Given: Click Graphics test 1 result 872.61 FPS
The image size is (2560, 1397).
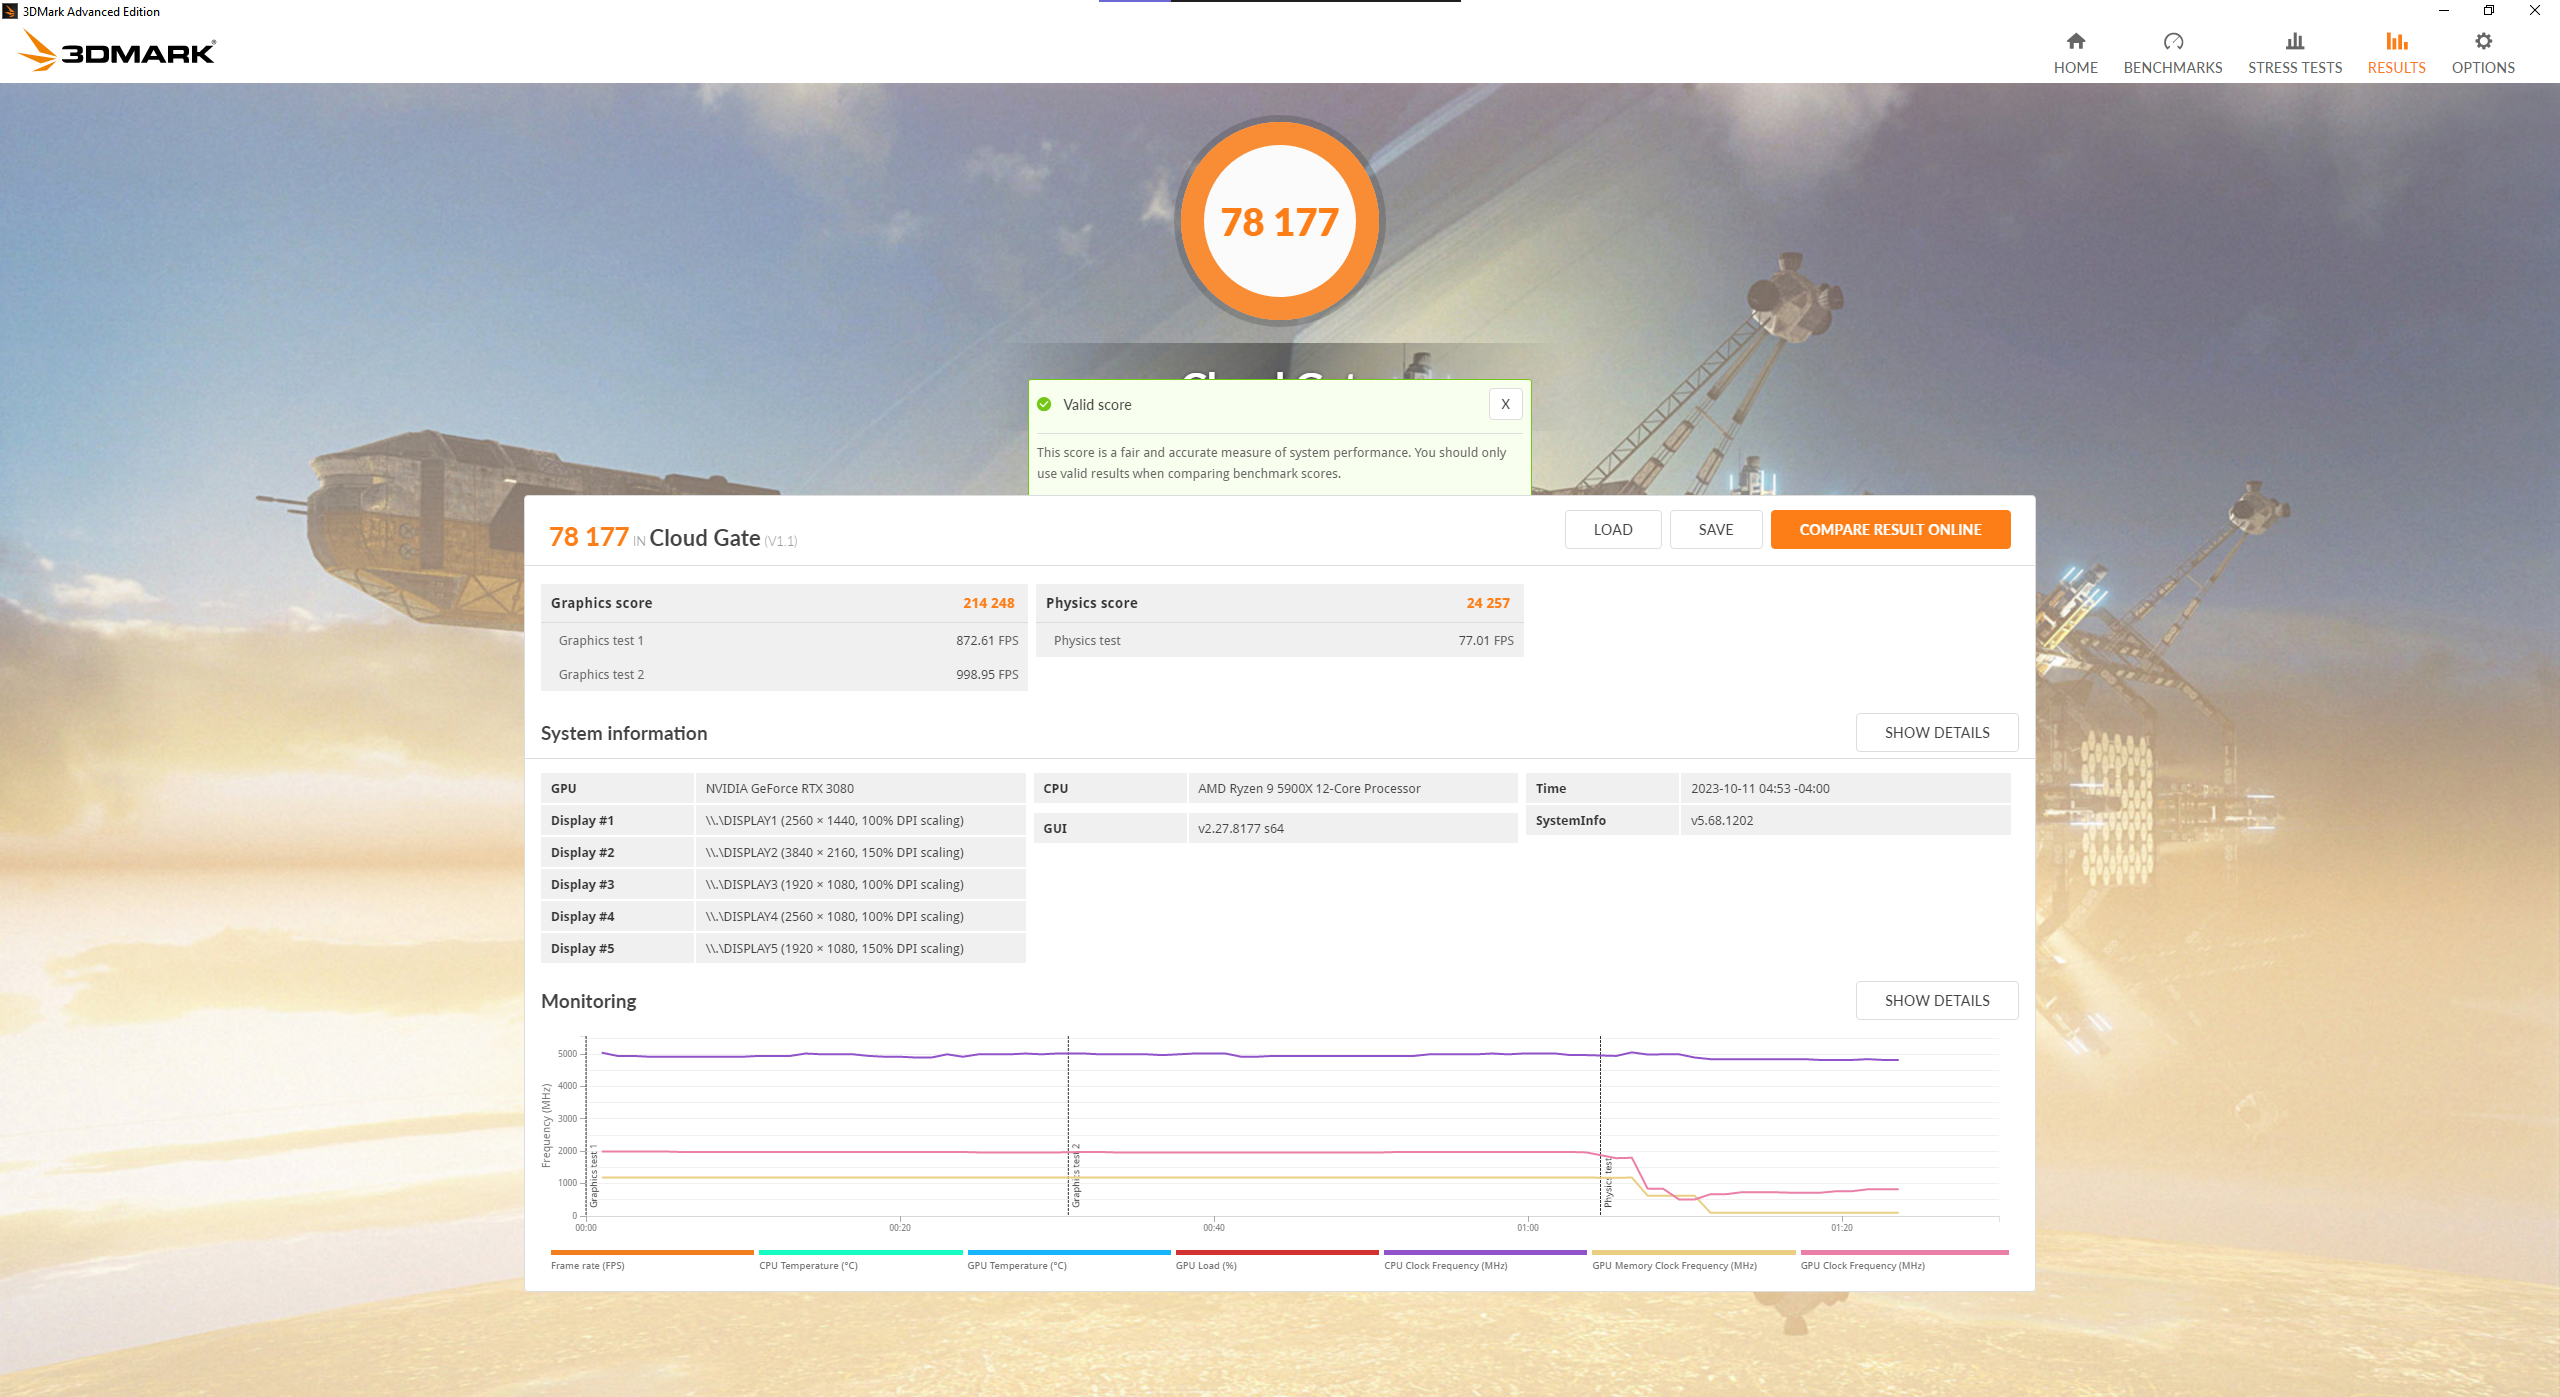Looking at the screenshot, I should click(987, 641).
